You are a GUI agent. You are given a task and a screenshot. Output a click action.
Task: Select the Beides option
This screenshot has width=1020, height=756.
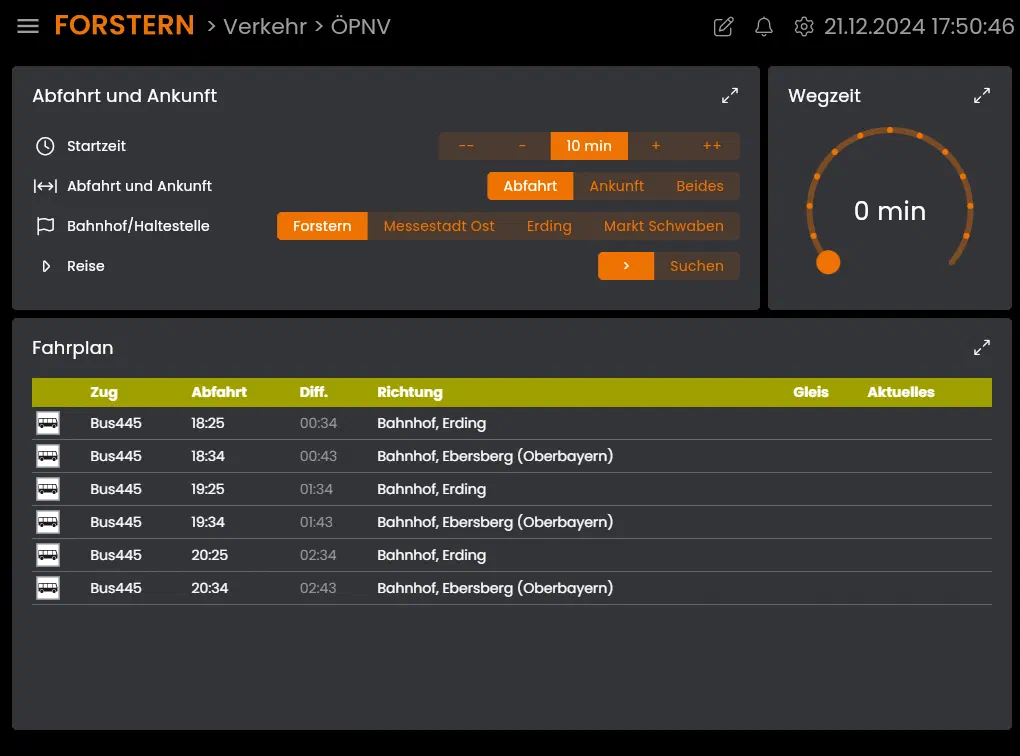[700, 186]
